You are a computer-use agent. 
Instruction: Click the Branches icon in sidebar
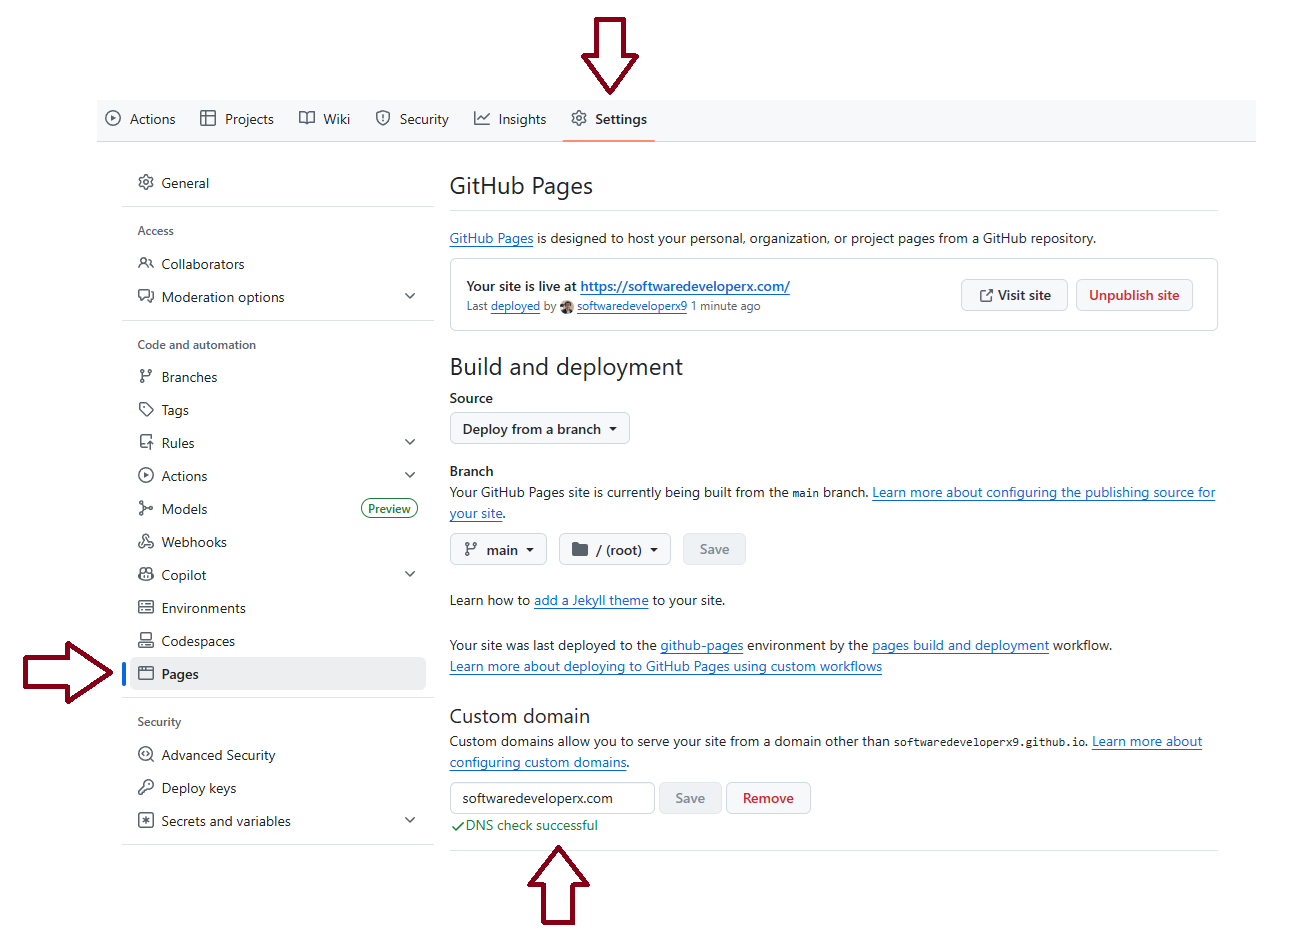(146, 377)
